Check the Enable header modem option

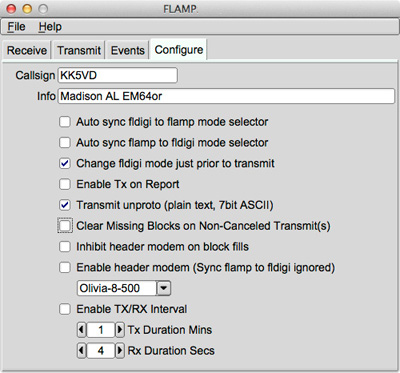tap(65, 267)
